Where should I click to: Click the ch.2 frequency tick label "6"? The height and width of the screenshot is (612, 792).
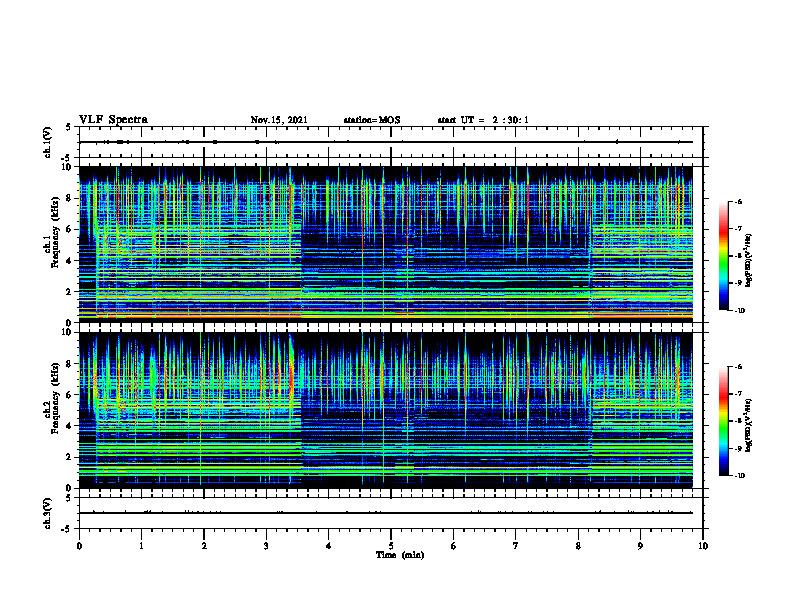coord(69,395)
